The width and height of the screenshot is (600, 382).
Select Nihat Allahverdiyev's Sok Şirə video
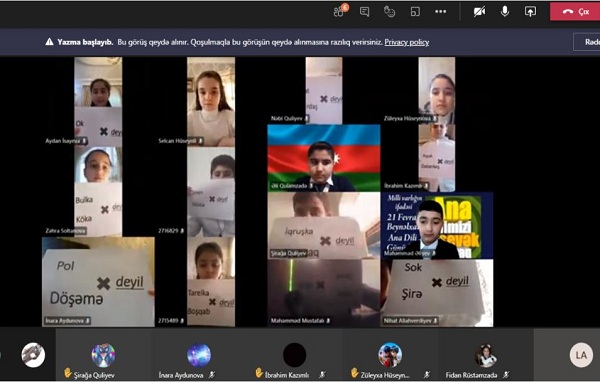pyautogui.click(x=437, y=293)
